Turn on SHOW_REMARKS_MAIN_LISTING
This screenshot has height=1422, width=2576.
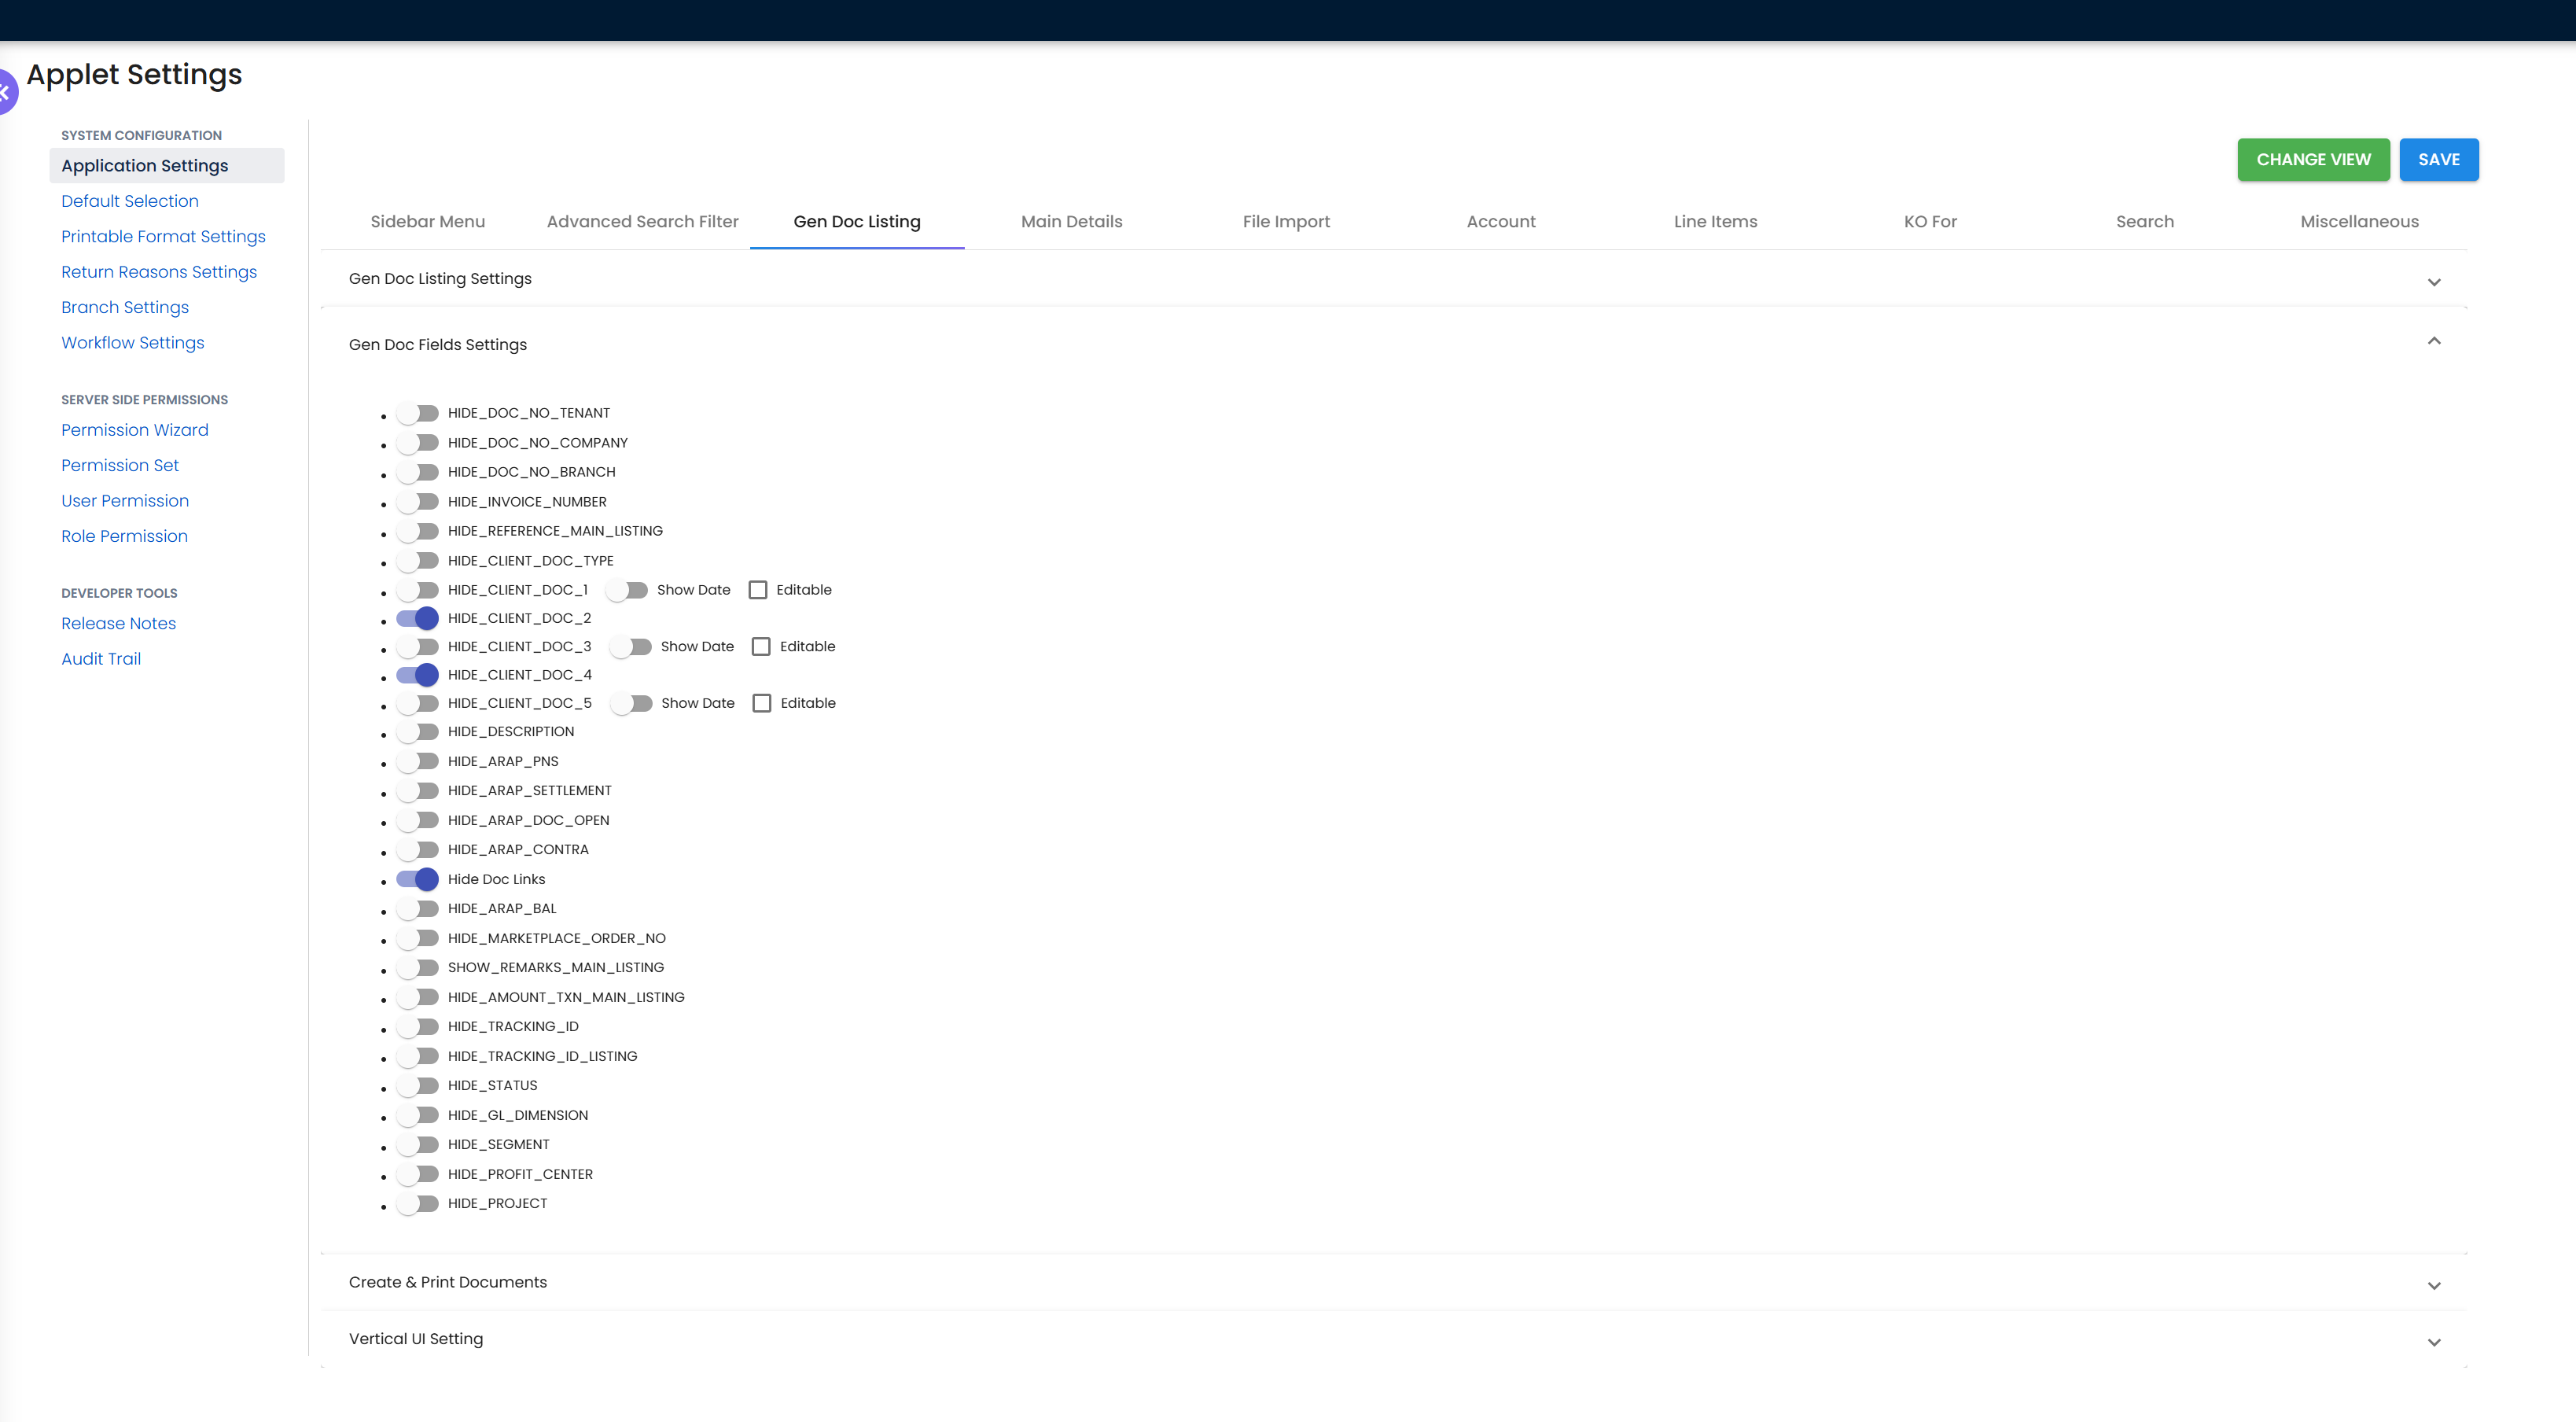click(417, 967)
